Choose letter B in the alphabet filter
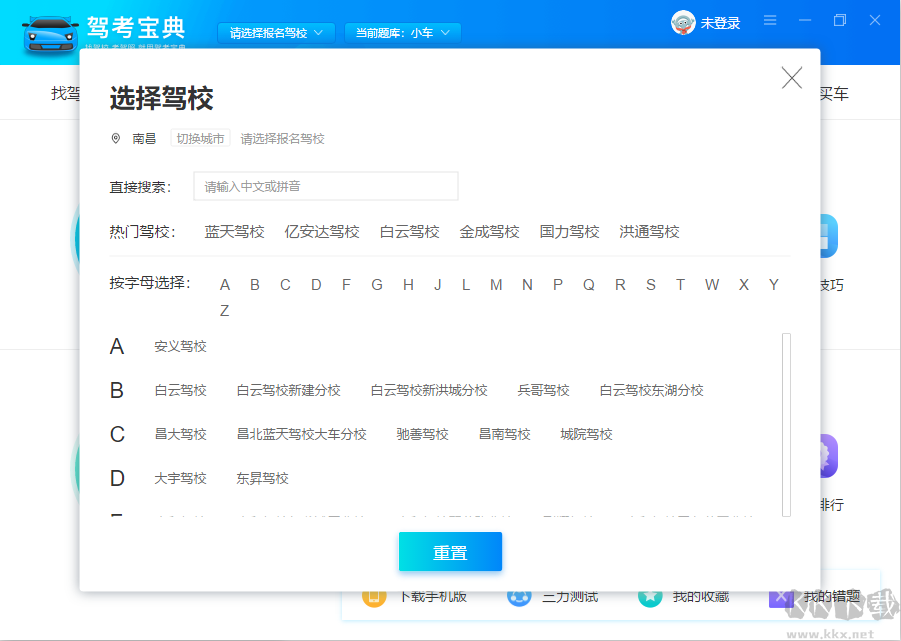Viewport: 901px width, 641px height. point(254,284)
